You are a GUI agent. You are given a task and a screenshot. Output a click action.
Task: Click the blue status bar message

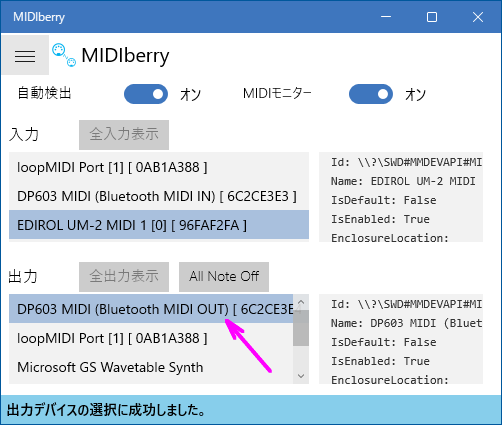[x=251, y=410]
